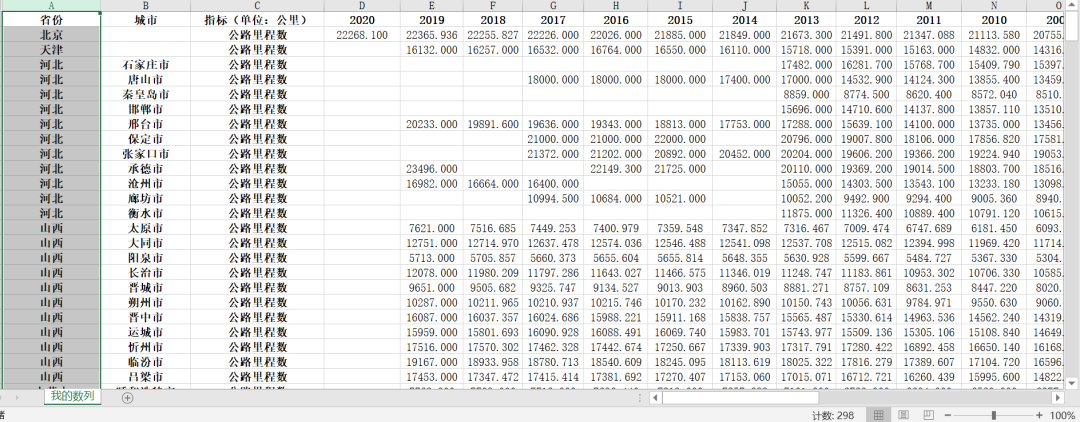The width and height of the screenshot is (1080, 422).
Task: Select the 衡水市 city cell
Action: (x=146, y=213)
